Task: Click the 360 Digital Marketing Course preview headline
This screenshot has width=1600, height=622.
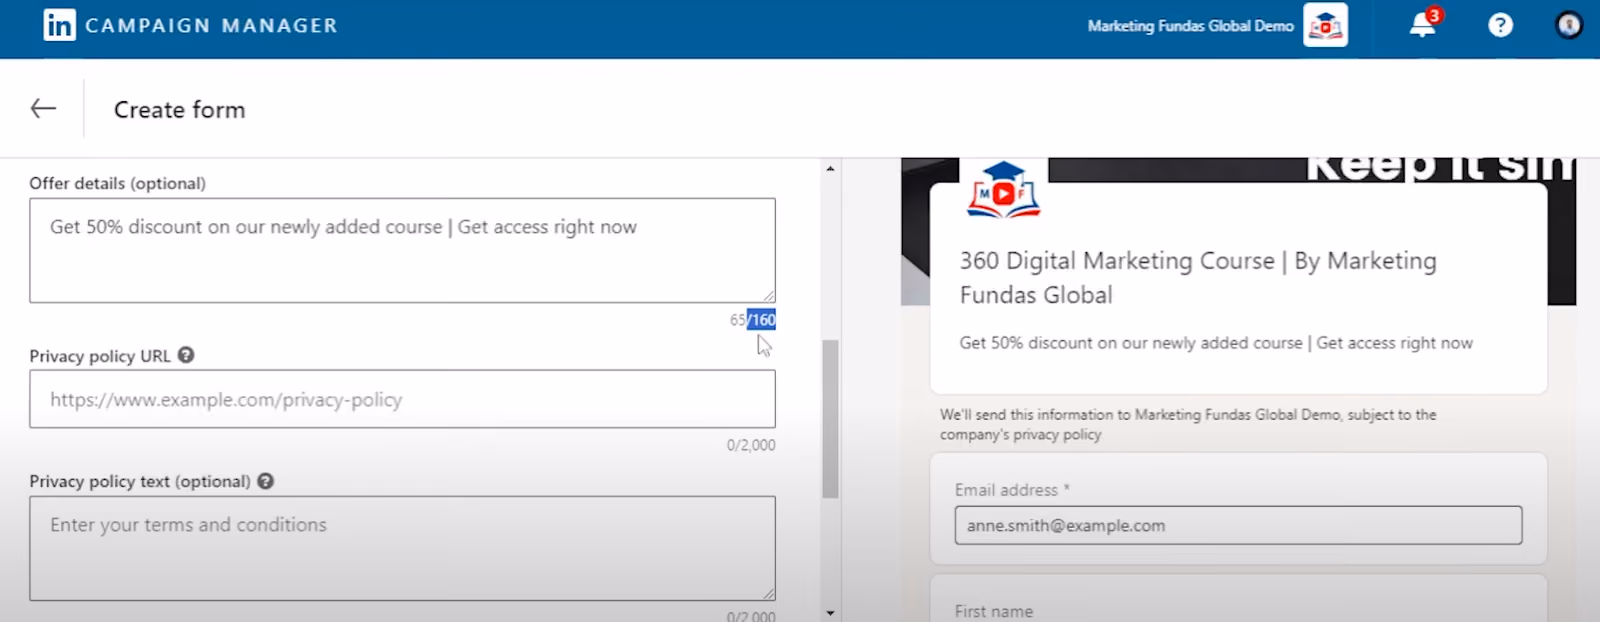Action: click(x=1198, y=277)
